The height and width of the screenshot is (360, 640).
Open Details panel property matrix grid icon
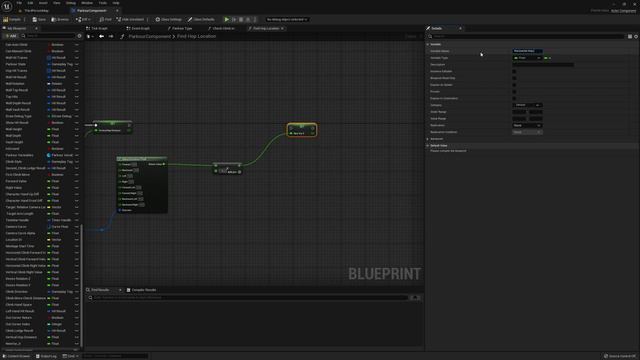click(x=630, y=36)
